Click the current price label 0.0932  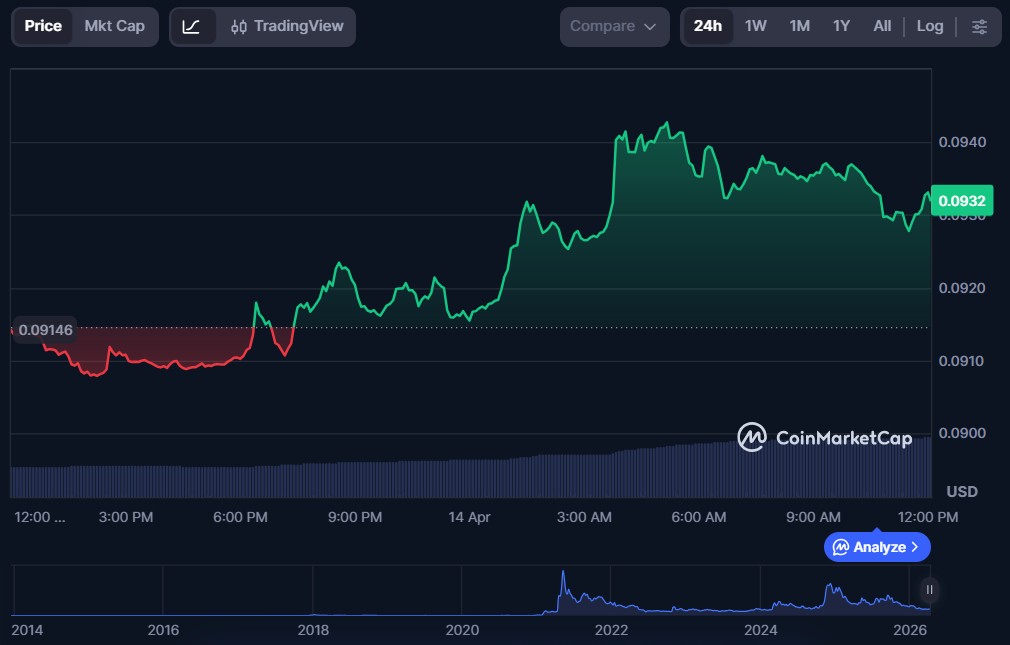[960, 201]
